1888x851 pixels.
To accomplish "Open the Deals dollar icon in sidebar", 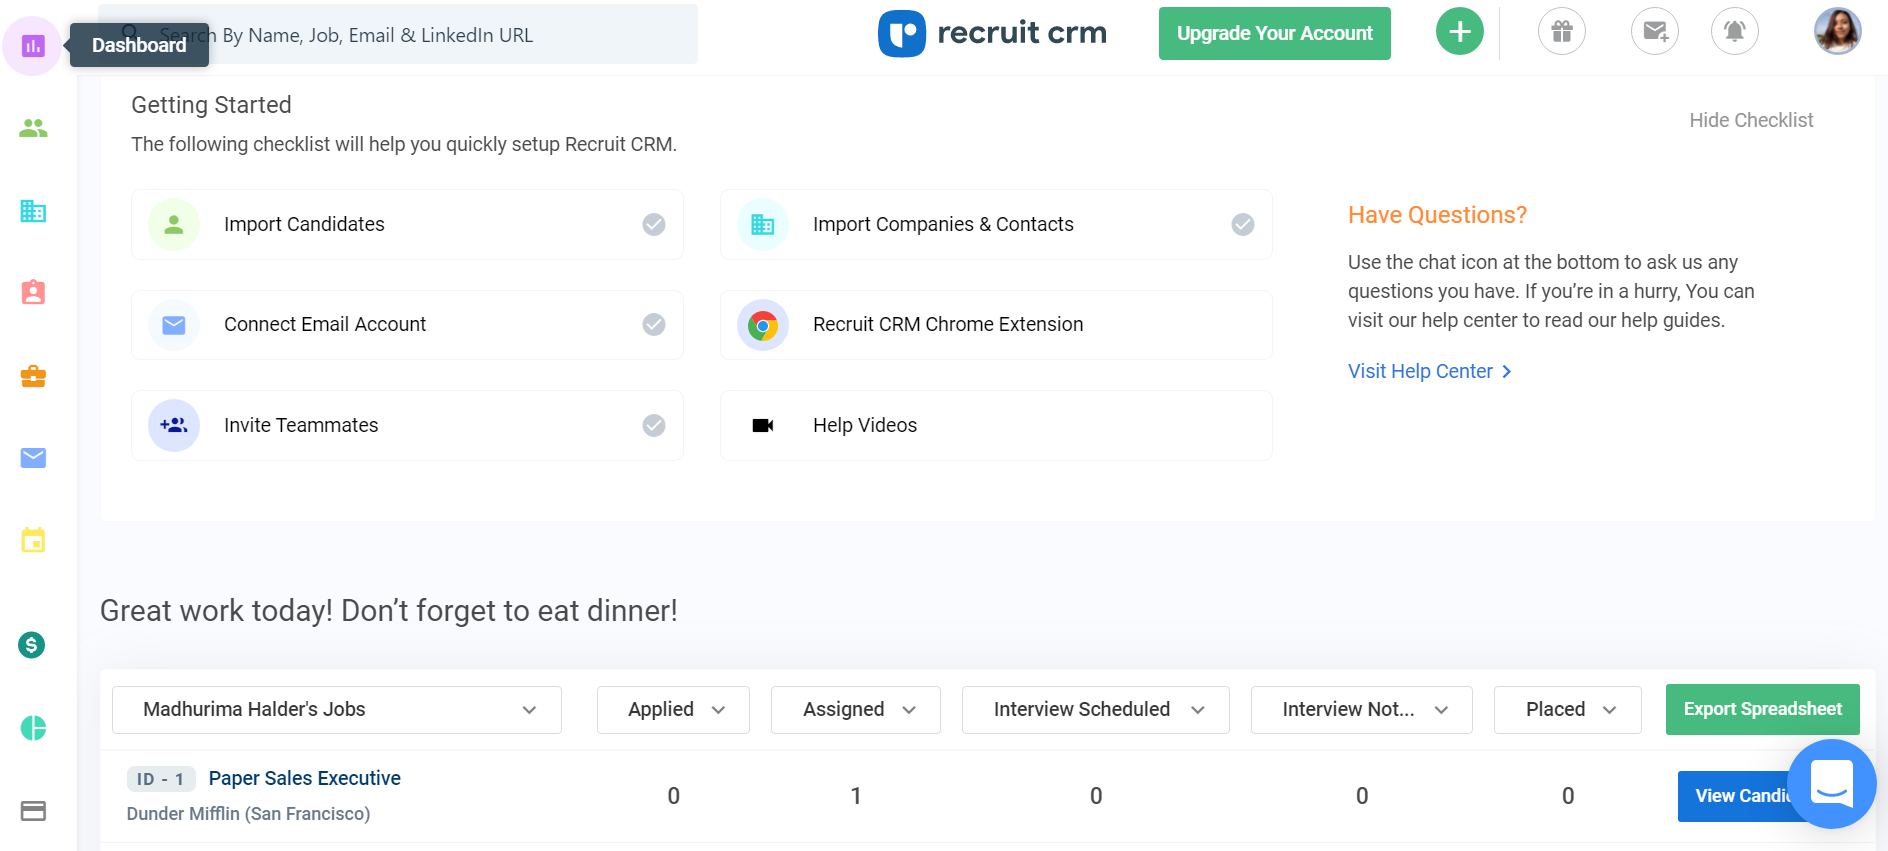I will (32, 645).
